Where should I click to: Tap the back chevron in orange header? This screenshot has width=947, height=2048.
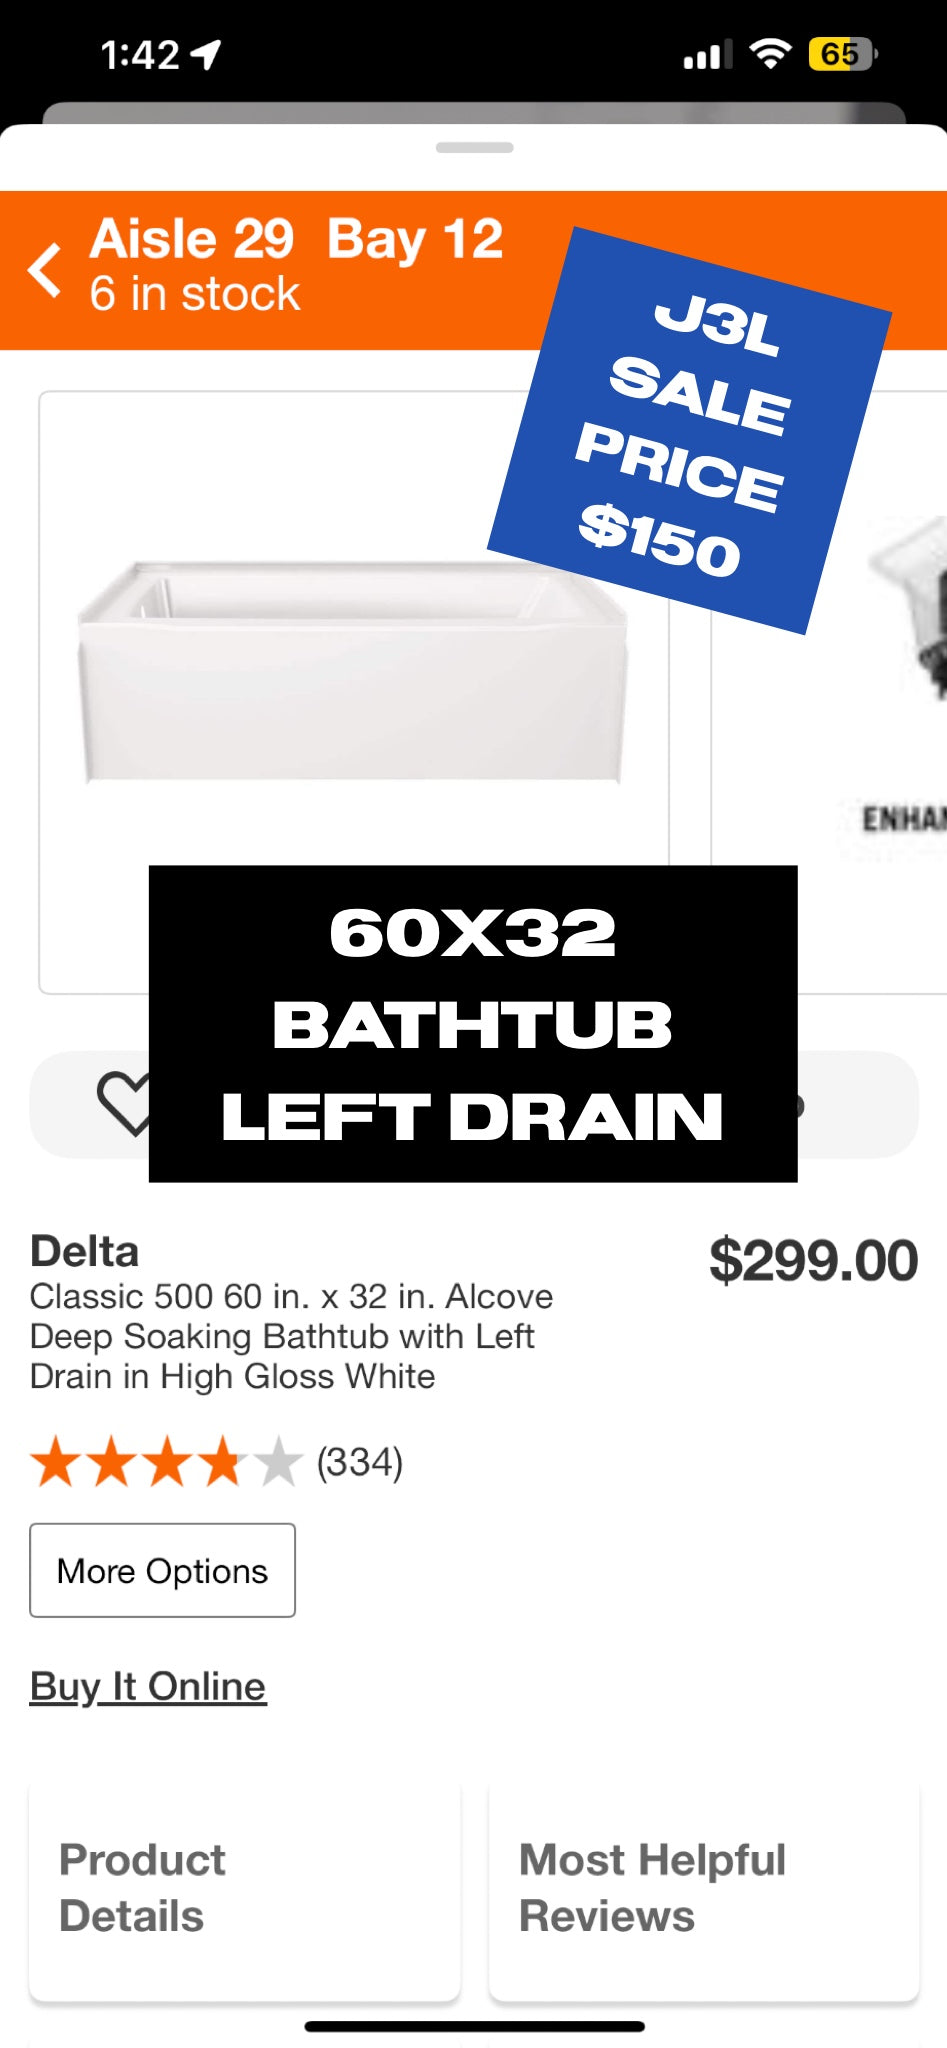point(45,270)
